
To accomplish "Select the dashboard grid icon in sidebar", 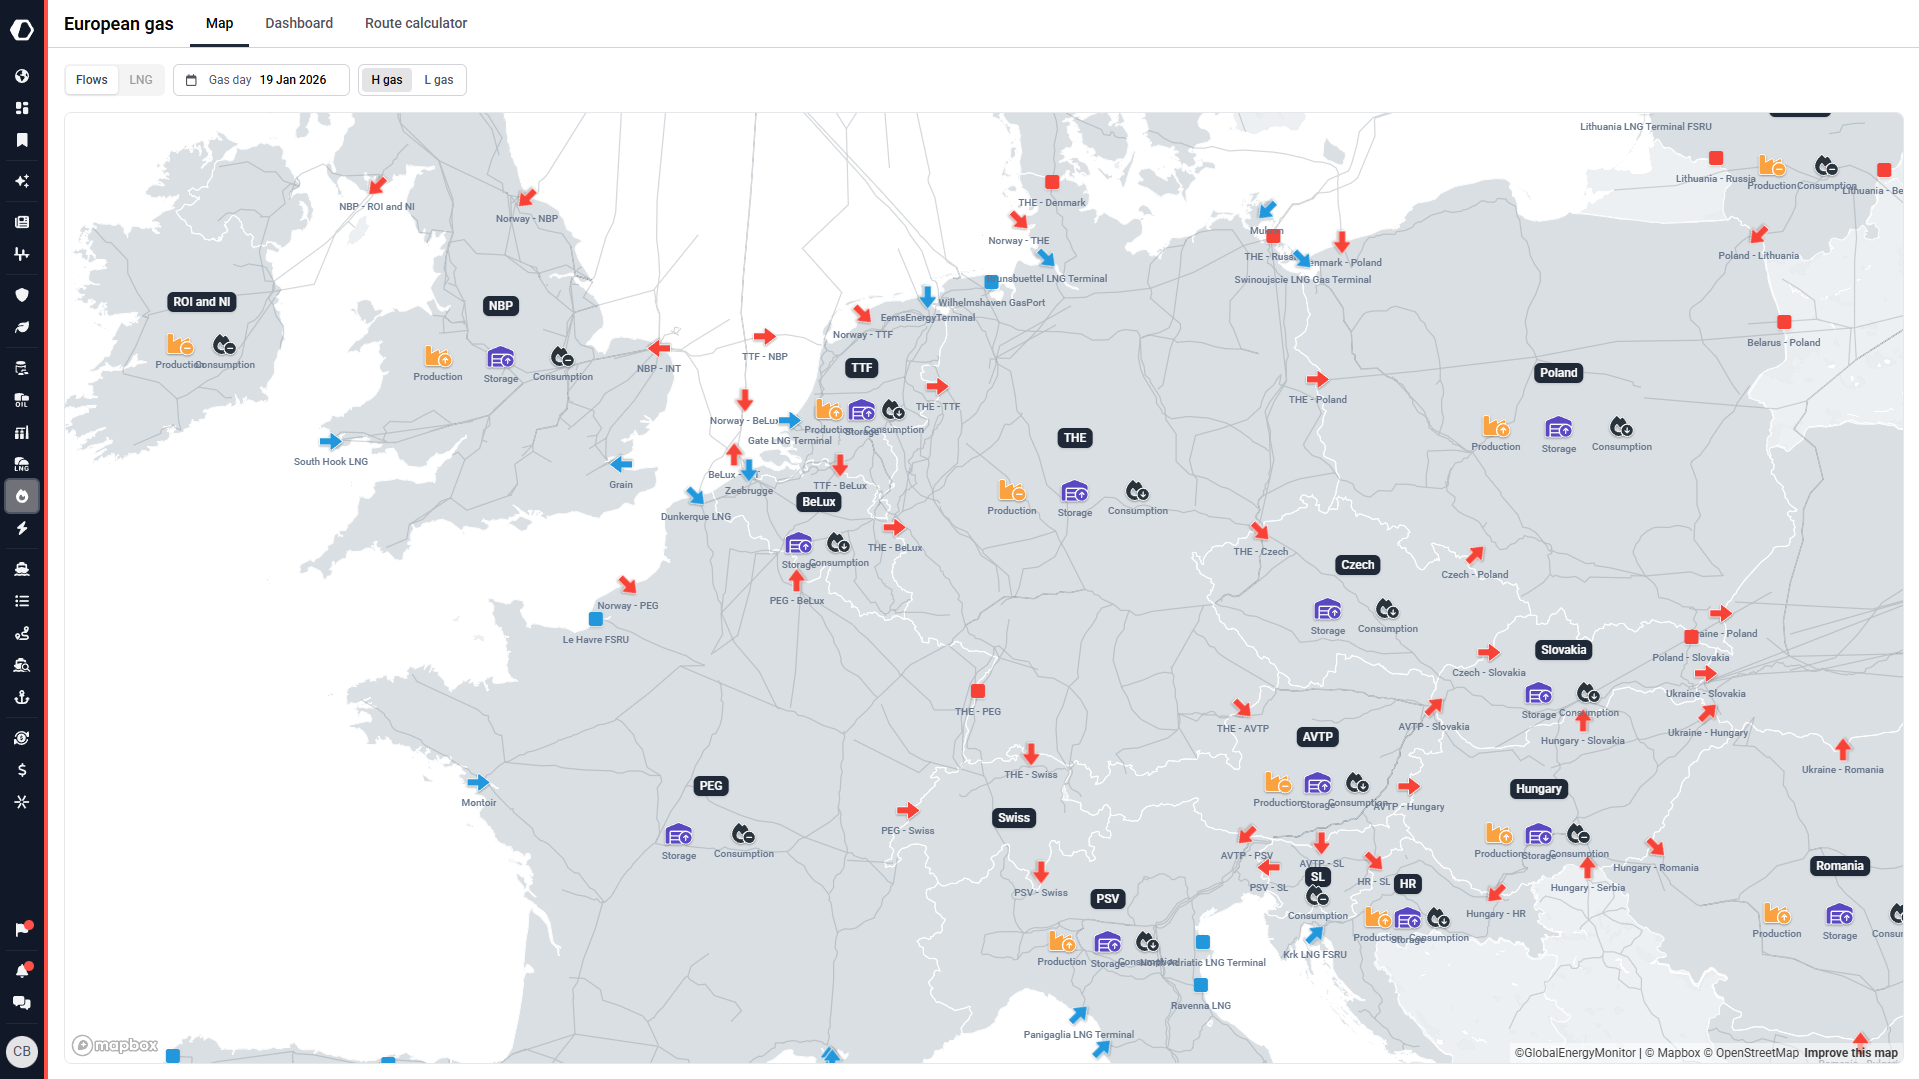I will [22, 107].
